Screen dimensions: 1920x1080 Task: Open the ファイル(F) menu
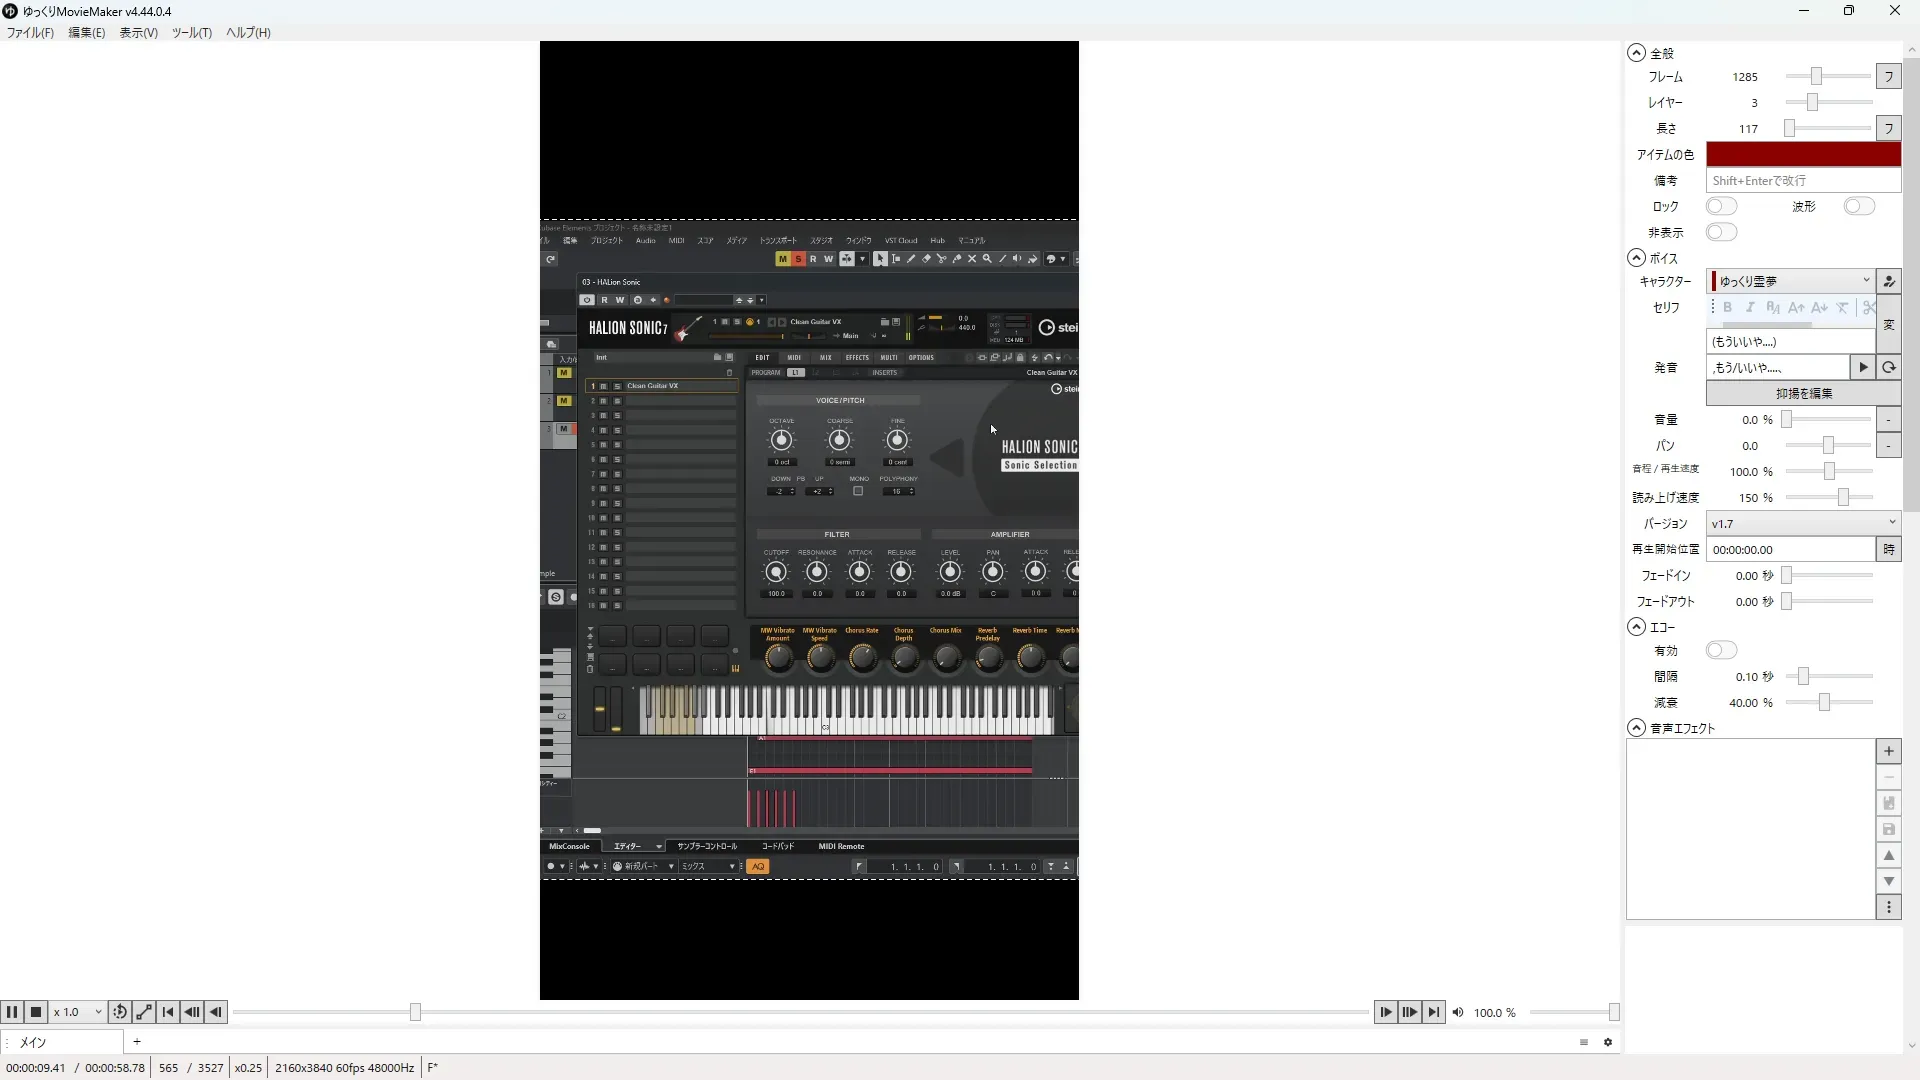tap(30, 32)
